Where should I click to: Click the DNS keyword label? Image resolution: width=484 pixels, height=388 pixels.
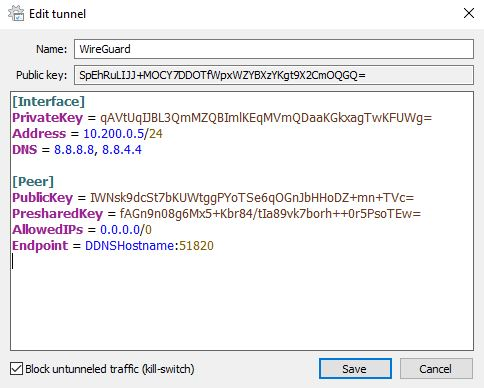(25, 150)
